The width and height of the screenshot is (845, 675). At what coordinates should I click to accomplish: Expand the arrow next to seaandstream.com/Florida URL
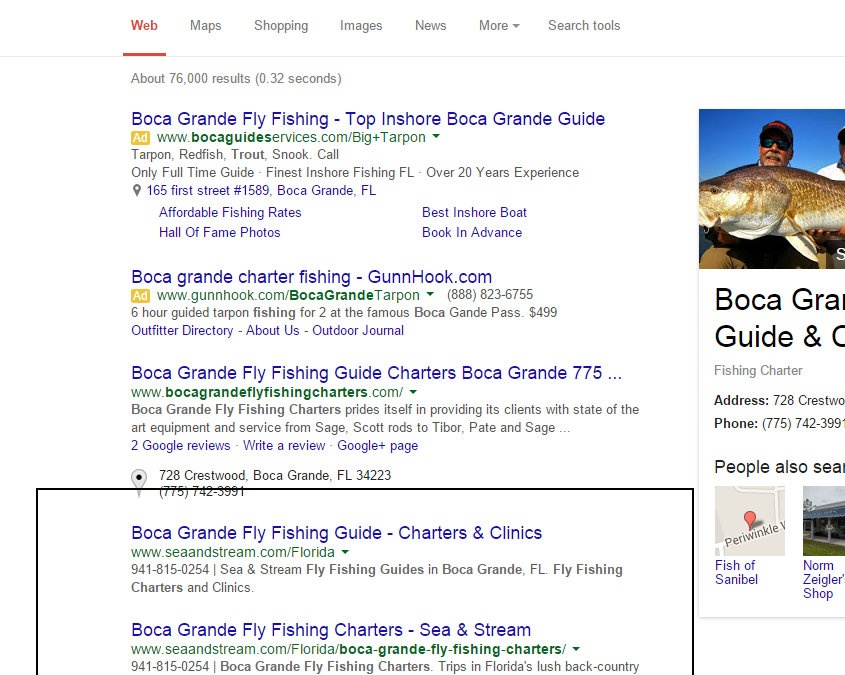pyautogui.click(x=345, y=552)
